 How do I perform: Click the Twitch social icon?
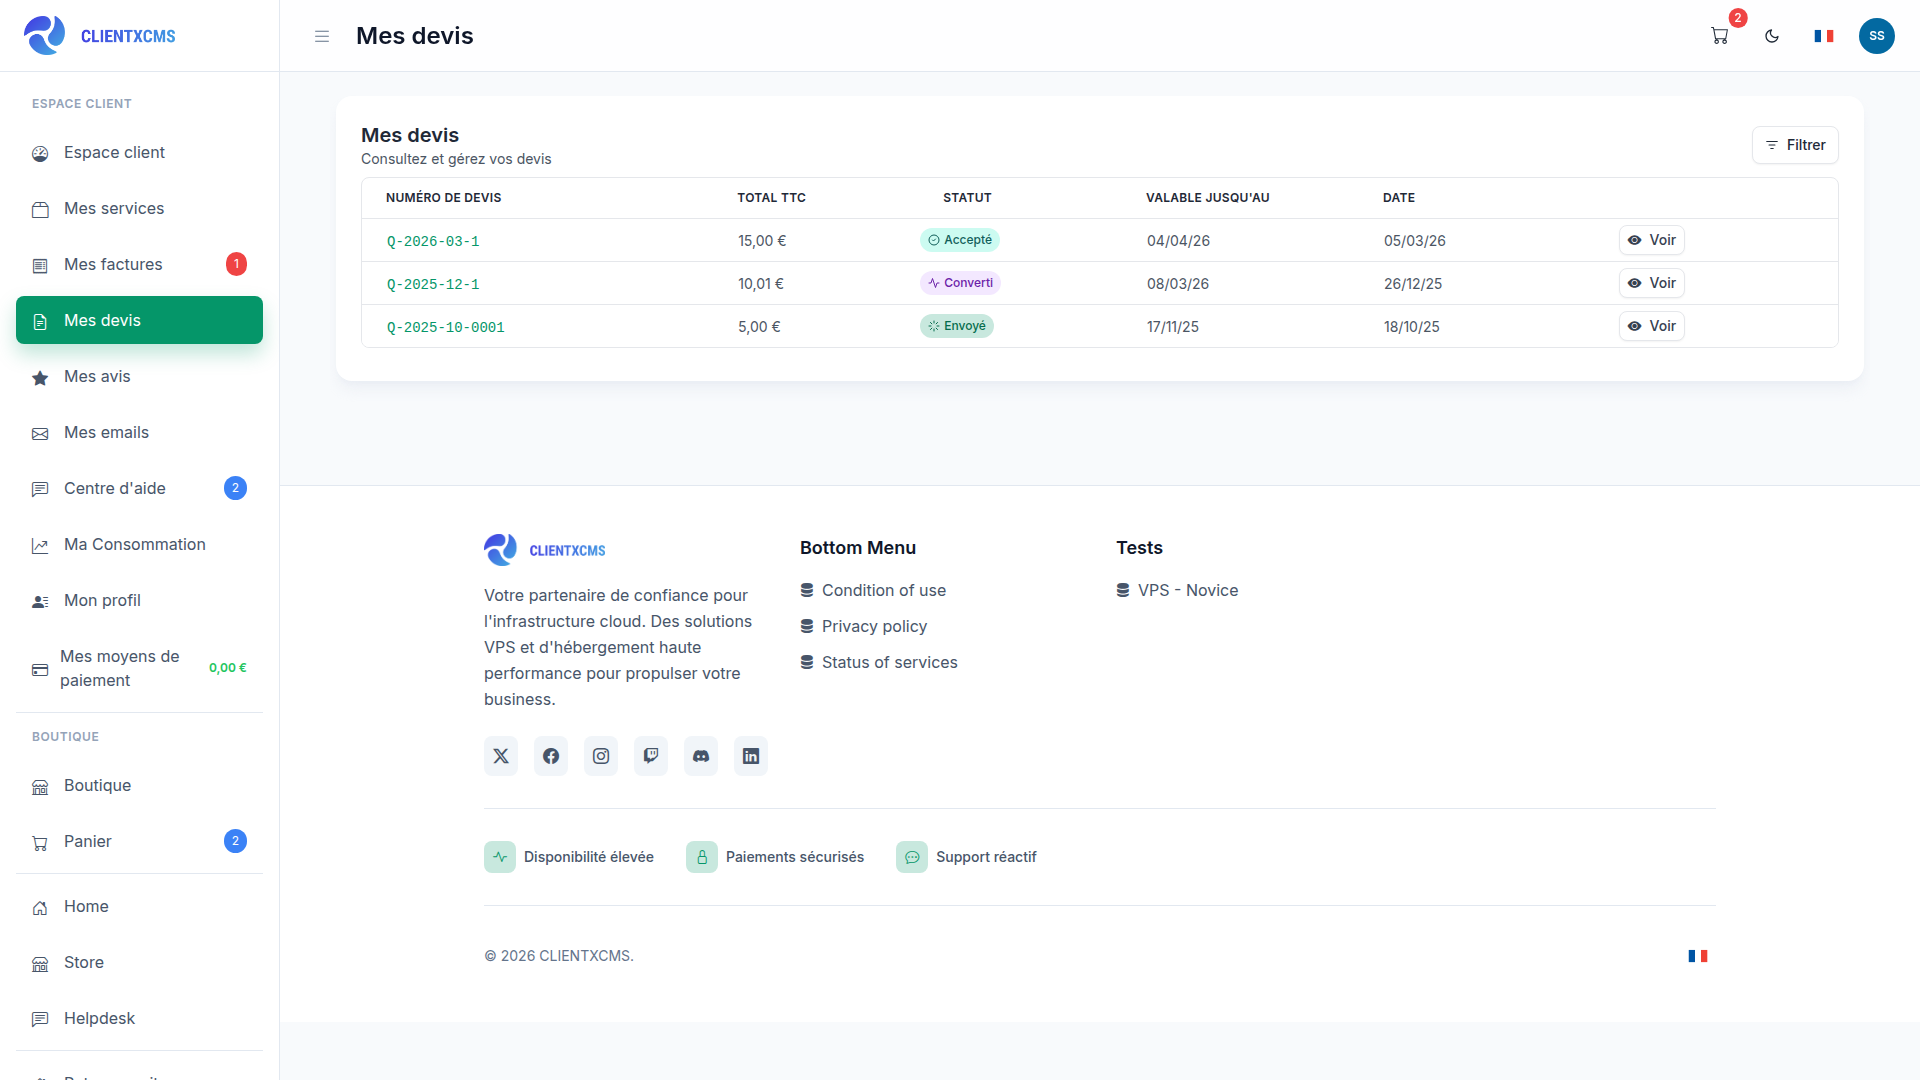651,756
